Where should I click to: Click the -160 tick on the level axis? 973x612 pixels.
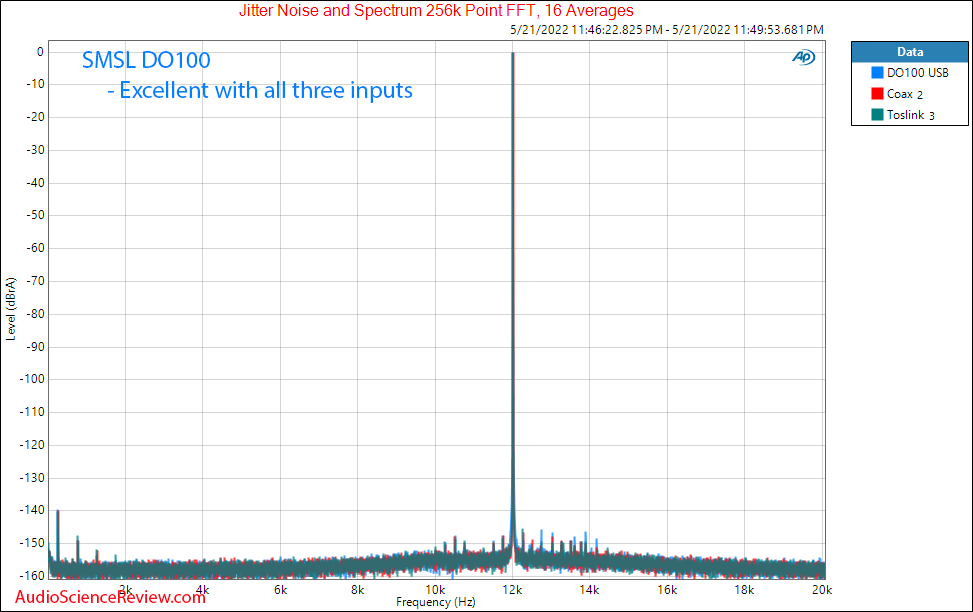coord(30,576)
